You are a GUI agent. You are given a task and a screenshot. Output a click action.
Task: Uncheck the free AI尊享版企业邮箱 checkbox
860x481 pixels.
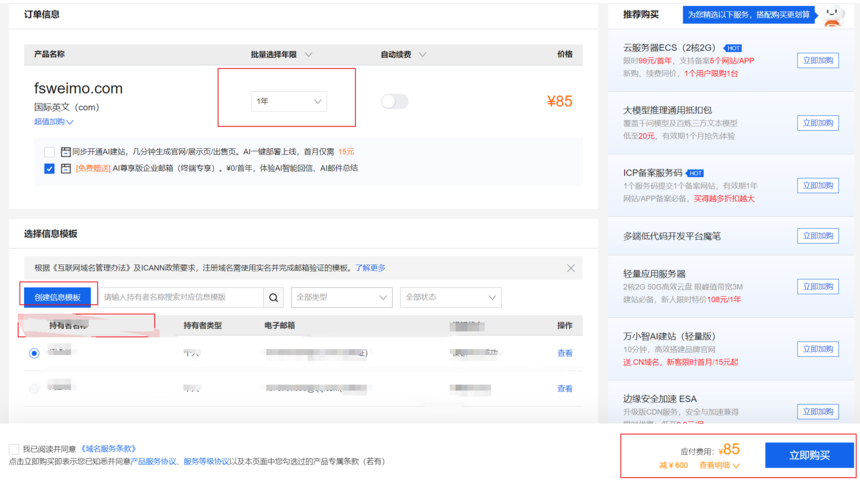click(49, 168)
